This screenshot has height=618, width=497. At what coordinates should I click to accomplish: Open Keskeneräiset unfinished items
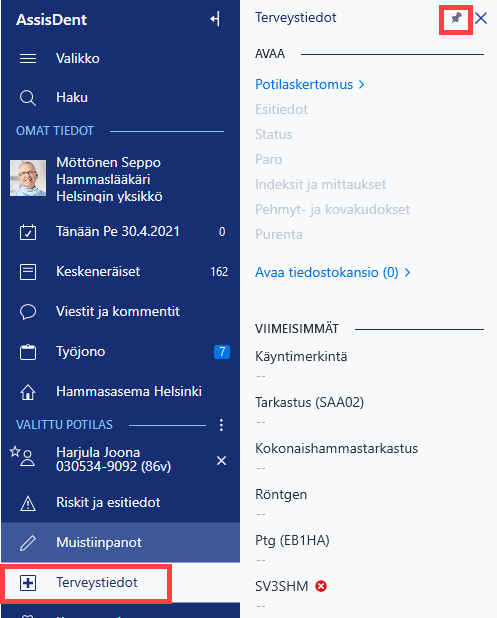tap(121, 272)
